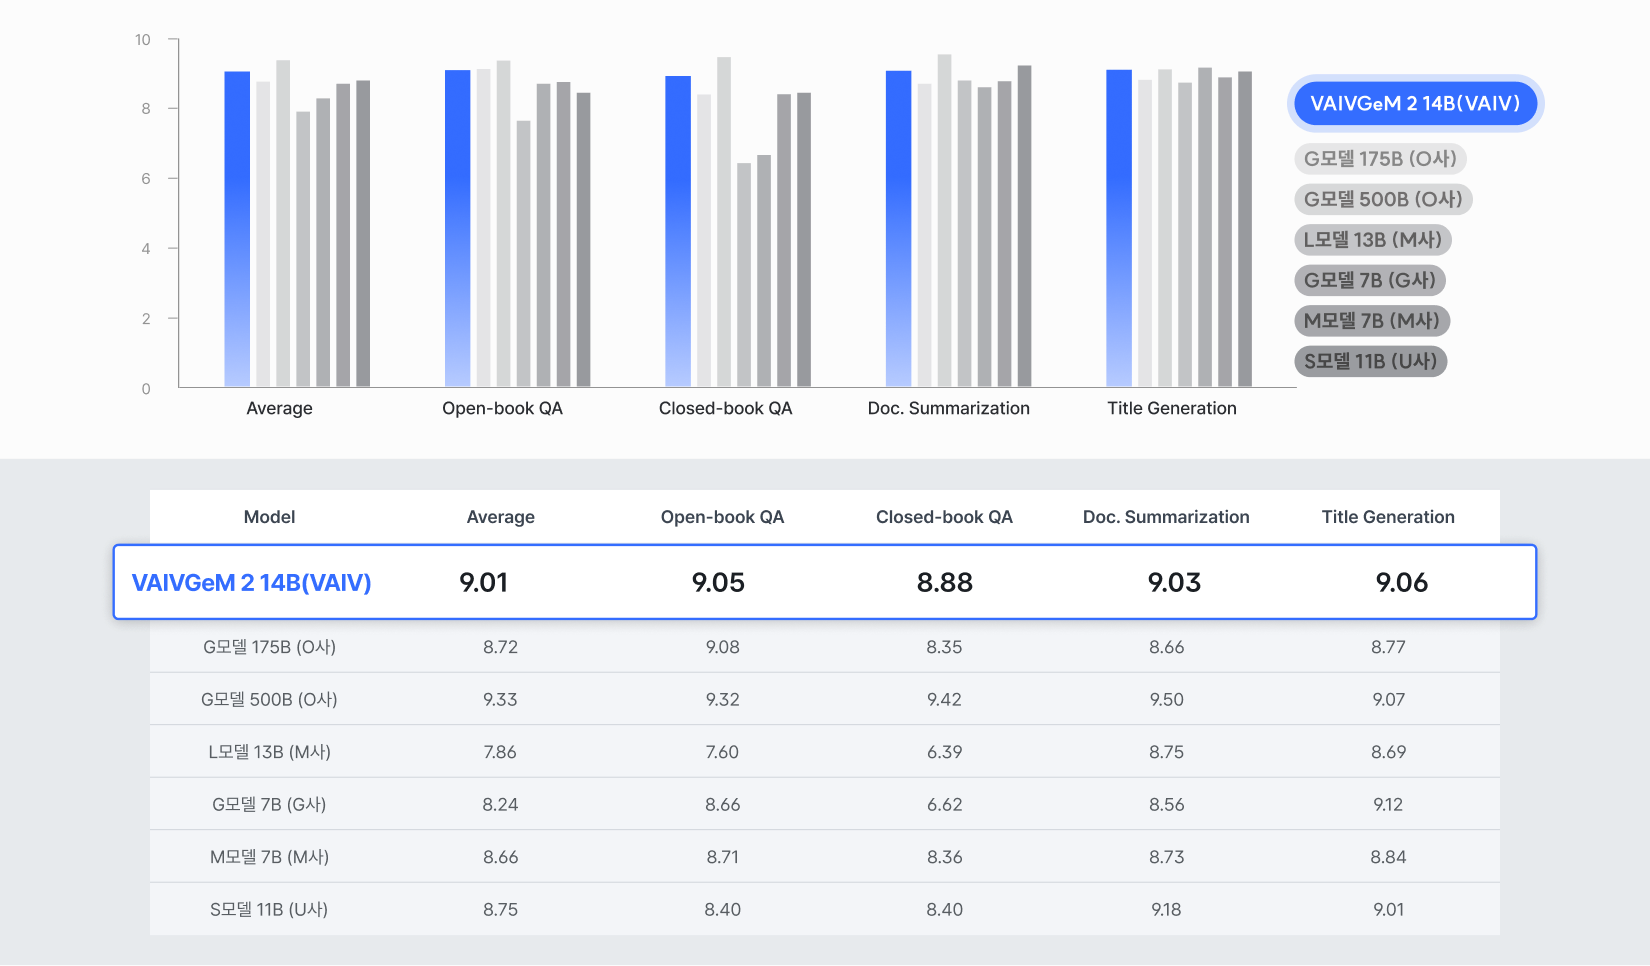Click the 9.05 Open-book QA value
Image resolution: width=1650 pixels, height=966 pixels.
tap(718, 583)
